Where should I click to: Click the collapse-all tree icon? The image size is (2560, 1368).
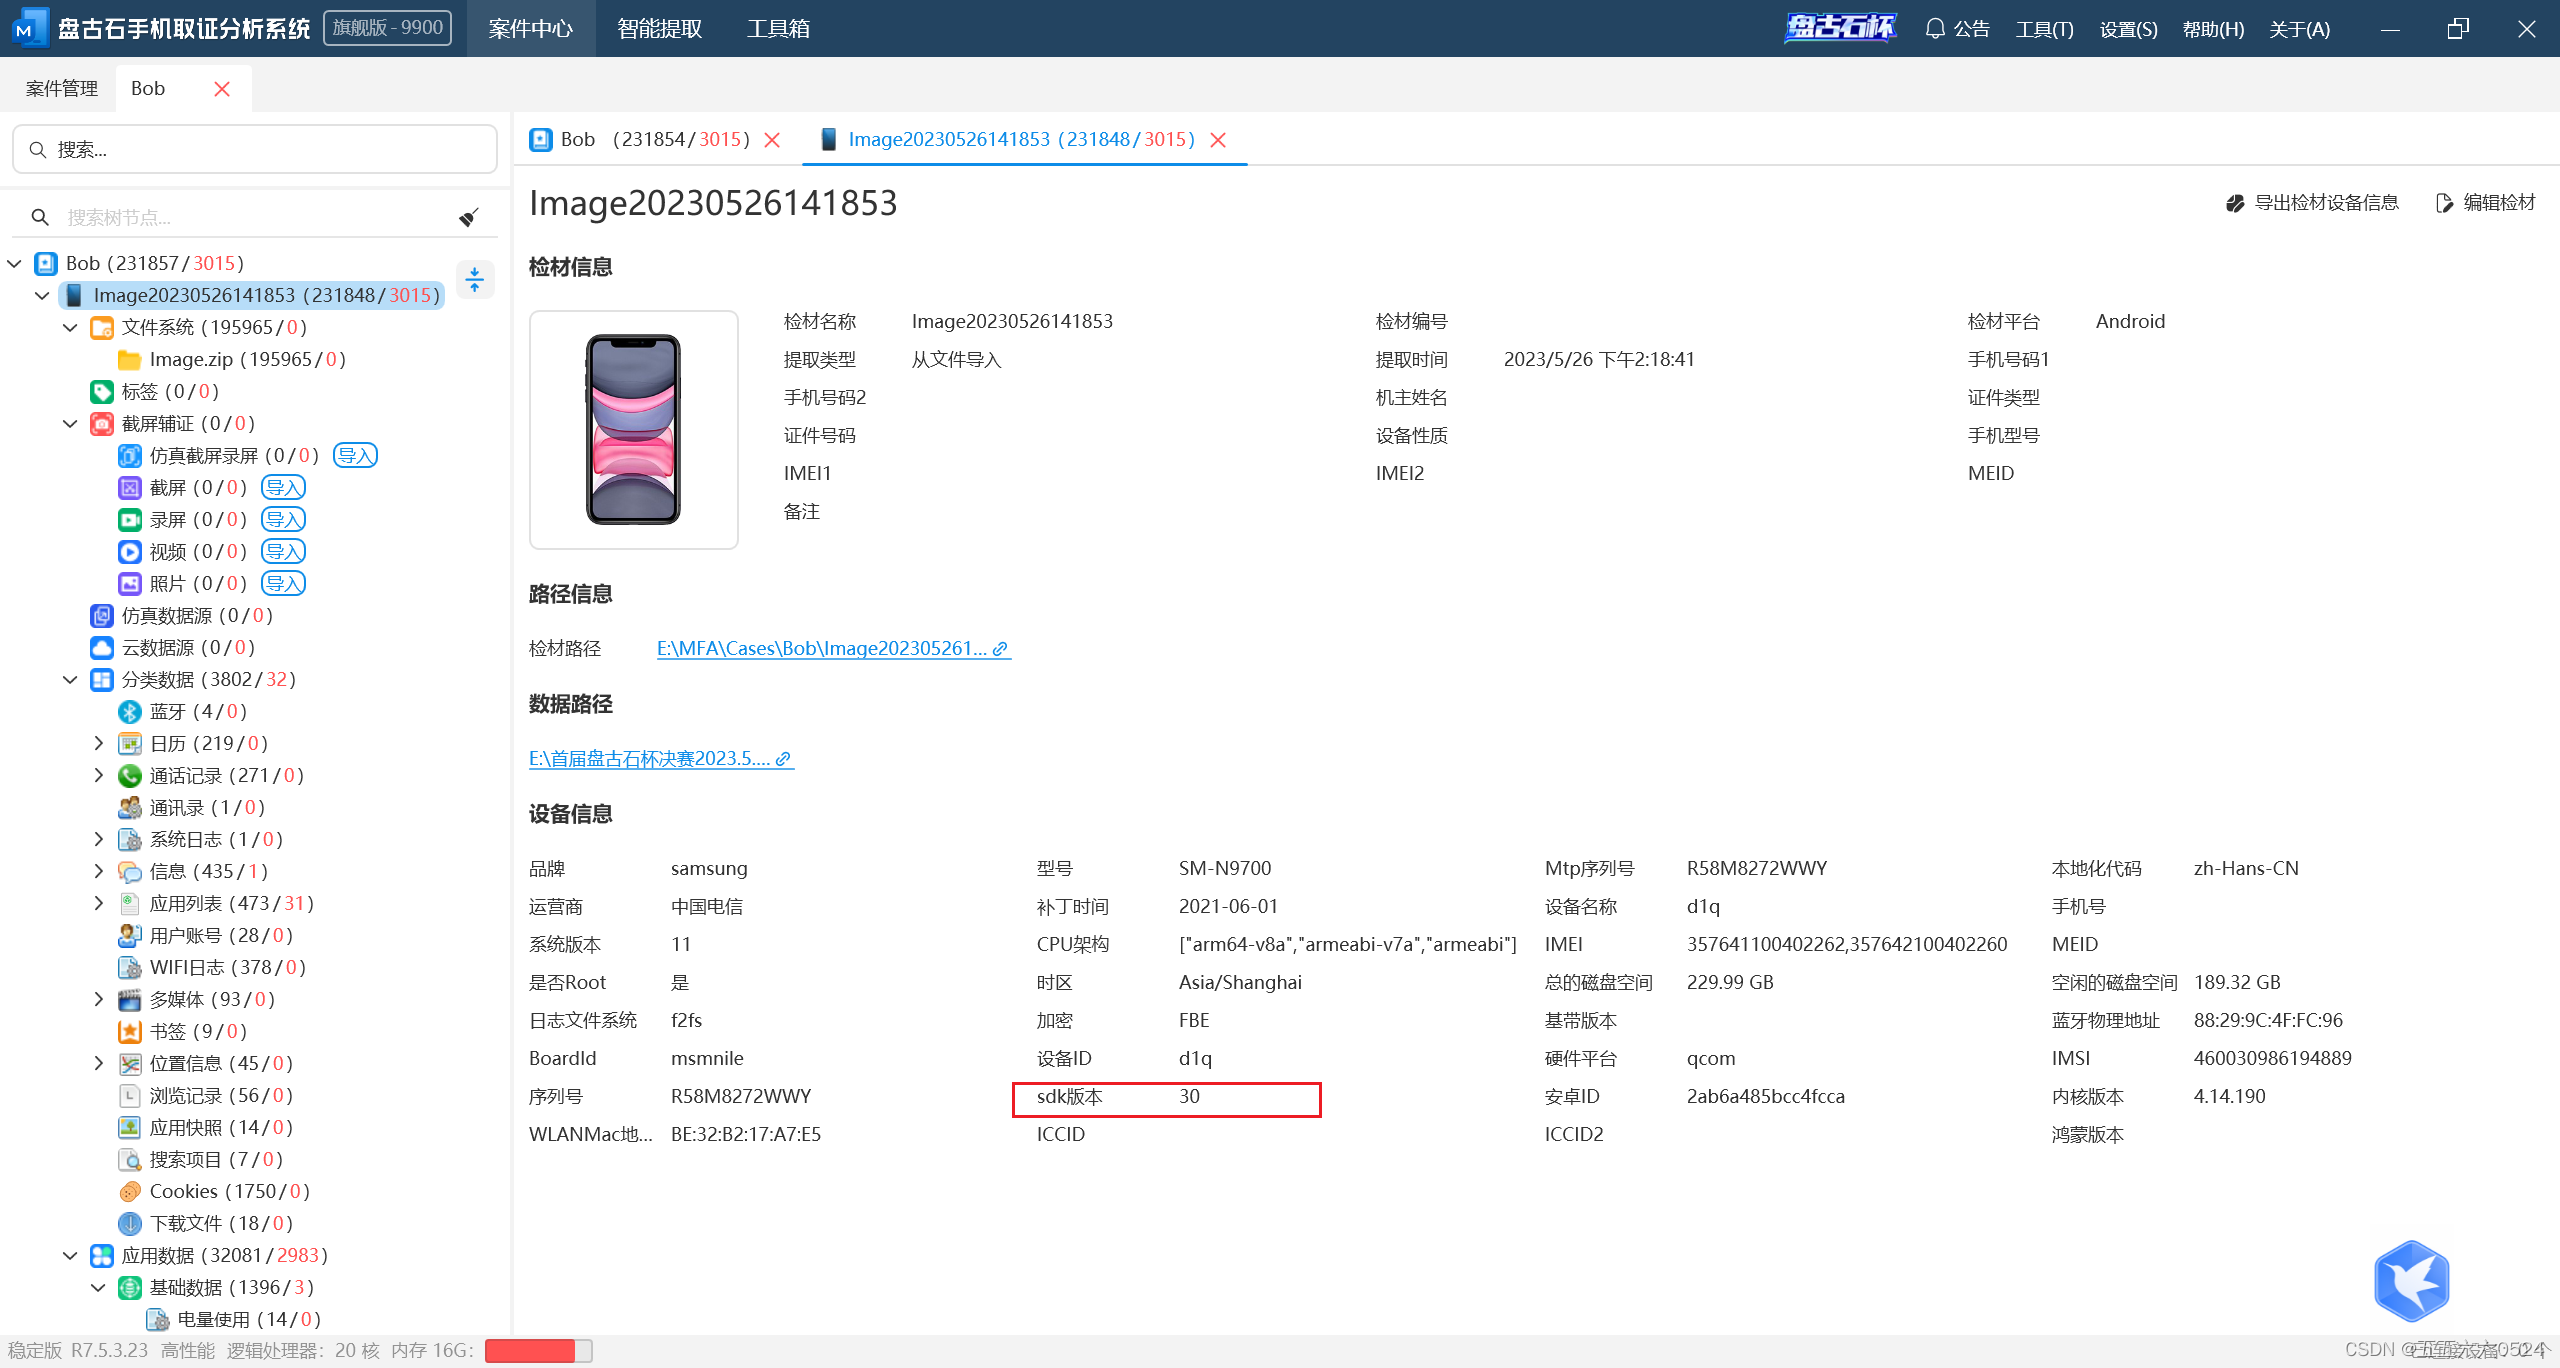click(475, 280)
